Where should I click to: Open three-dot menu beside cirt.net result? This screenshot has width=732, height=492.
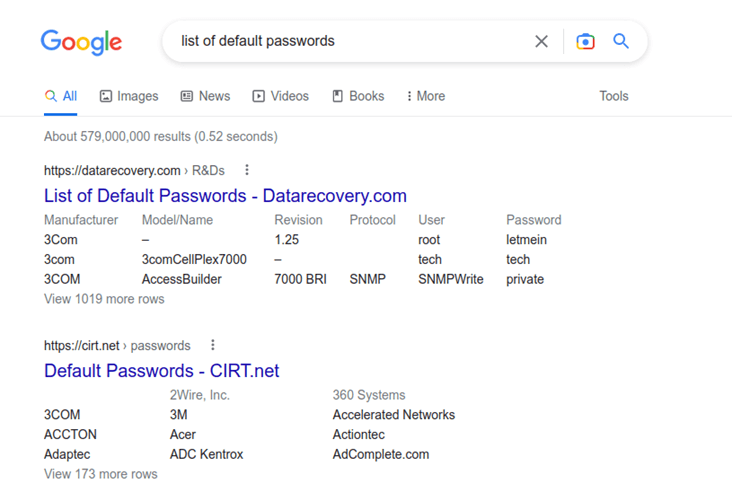tap(213, 345)
